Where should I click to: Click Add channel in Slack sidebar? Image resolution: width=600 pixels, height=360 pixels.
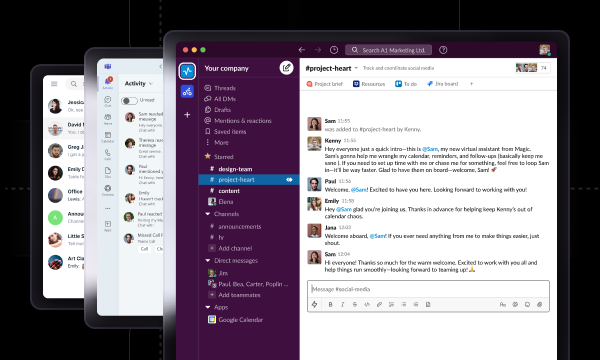pyautogui.click(x=230, y=248)
